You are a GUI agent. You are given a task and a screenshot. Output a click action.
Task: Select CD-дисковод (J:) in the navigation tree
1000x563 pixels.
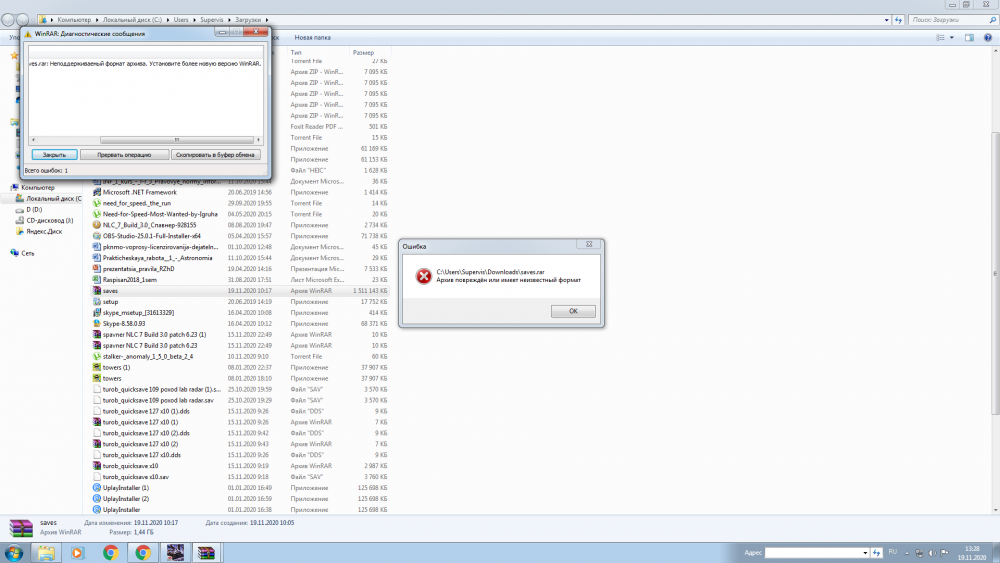[x=50, y=221]
